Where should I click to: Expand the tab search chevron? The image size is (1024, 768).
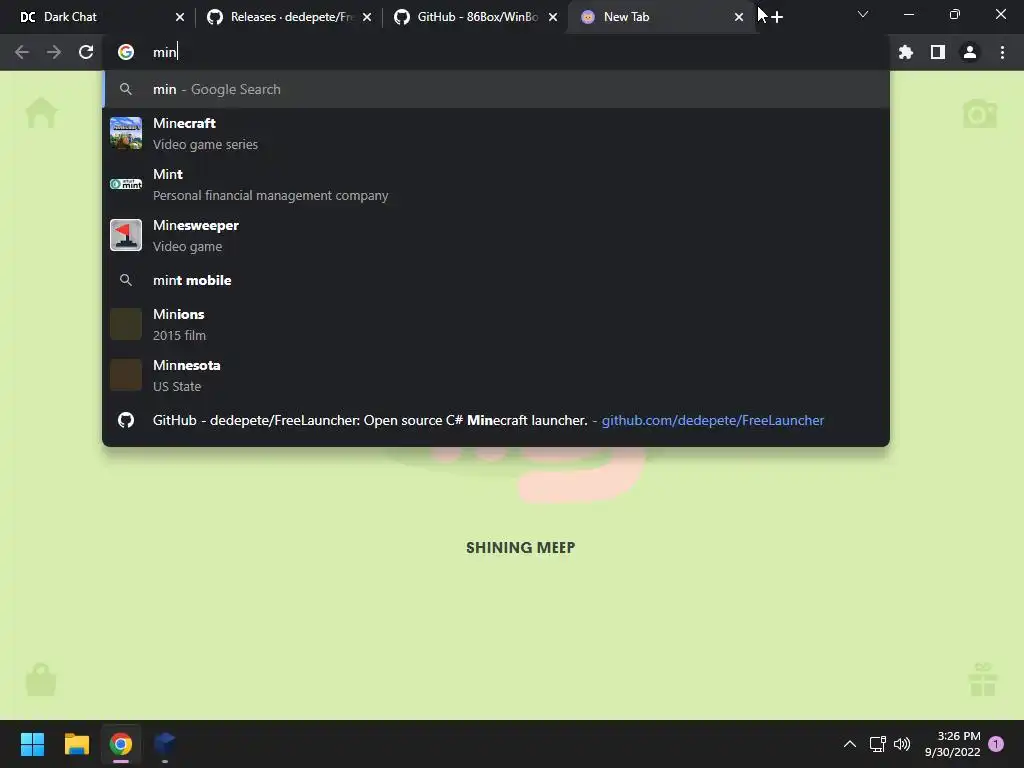click(x=863, y=14)
